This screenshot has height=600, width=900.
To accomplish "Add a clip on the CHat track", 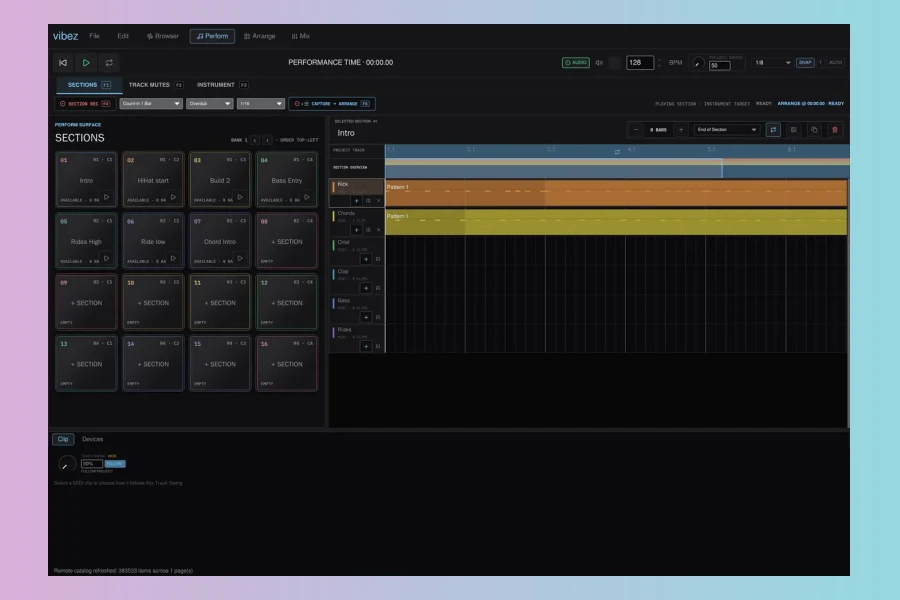I will 366,259.
